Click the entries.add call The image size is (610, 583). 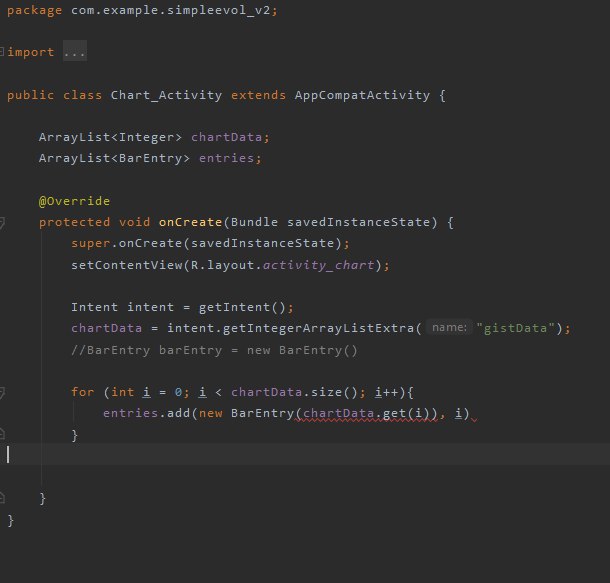[146, 413]
